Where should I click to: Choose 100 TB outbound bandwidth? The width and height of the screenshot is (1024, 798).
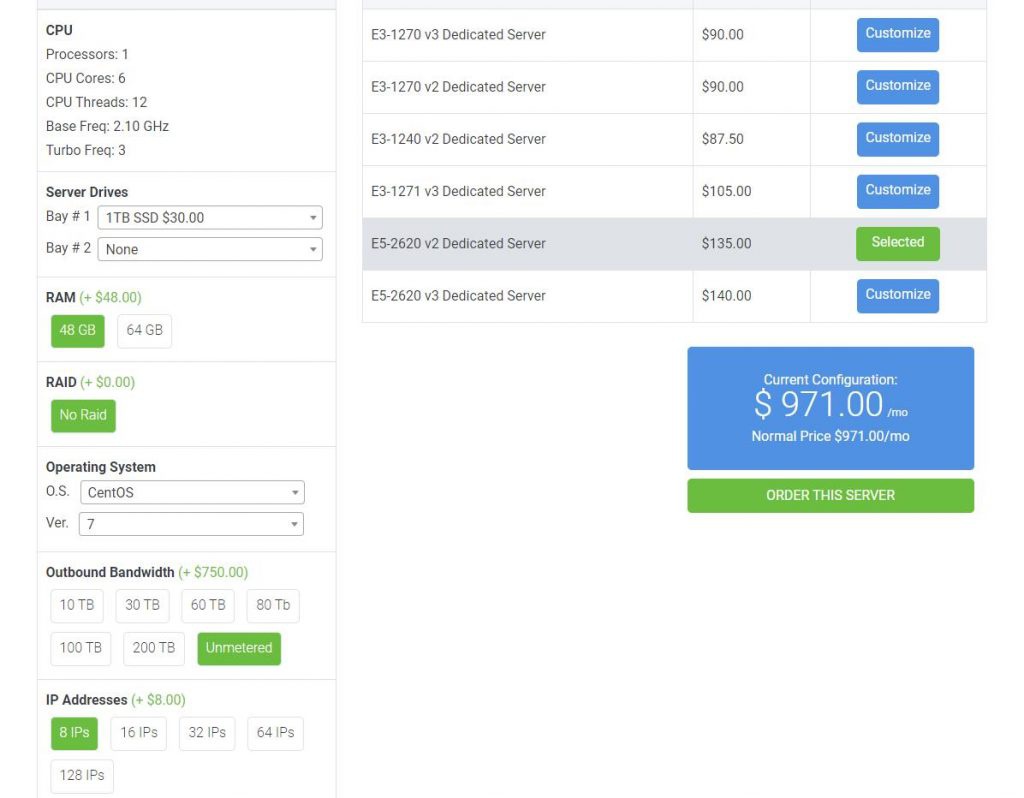[x=80, y=648]
